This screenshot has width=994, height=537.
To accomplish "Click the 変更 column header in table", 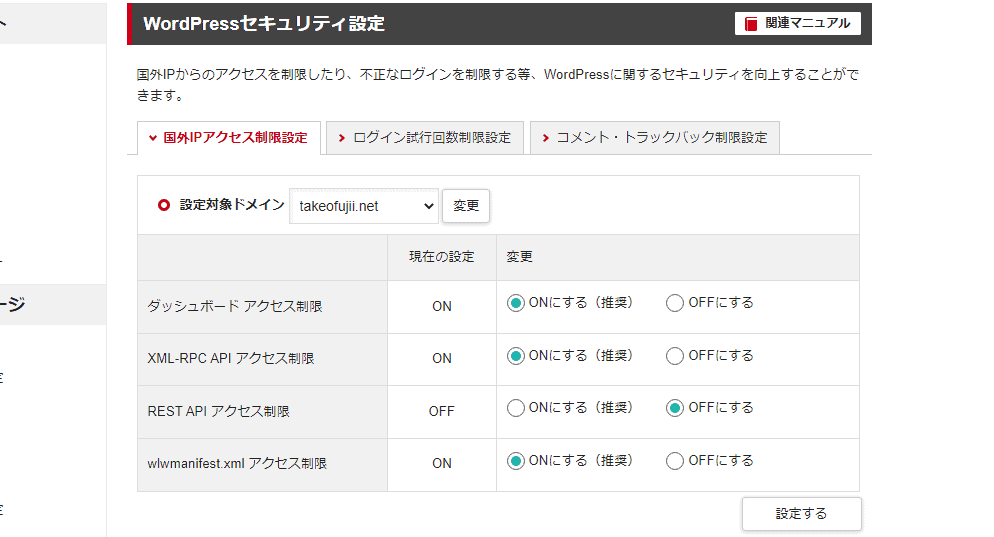I will click(x=519, y=257).
